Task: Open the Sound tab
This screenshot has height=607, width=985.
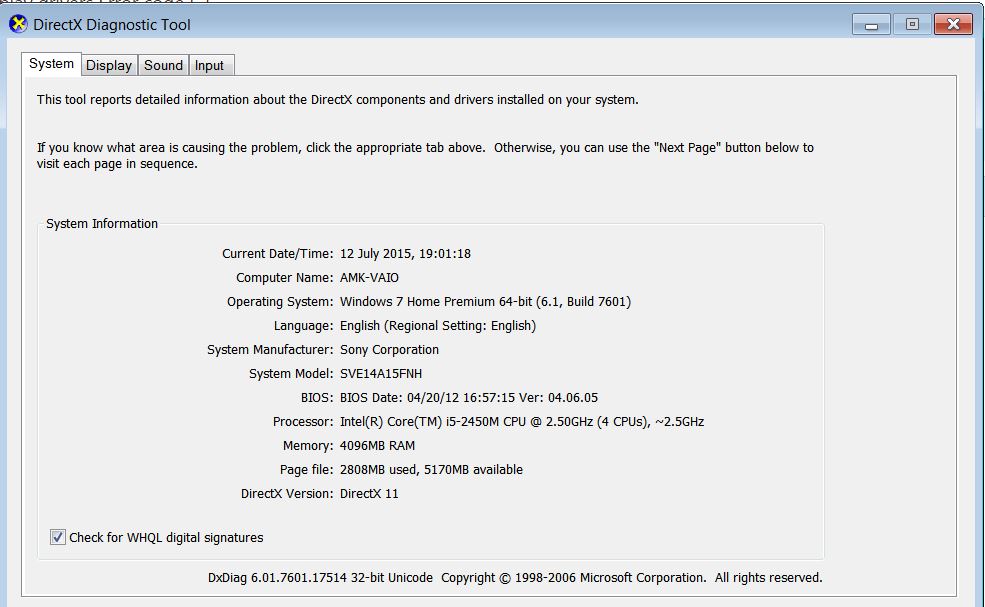Action: click(x=163, y=65)
